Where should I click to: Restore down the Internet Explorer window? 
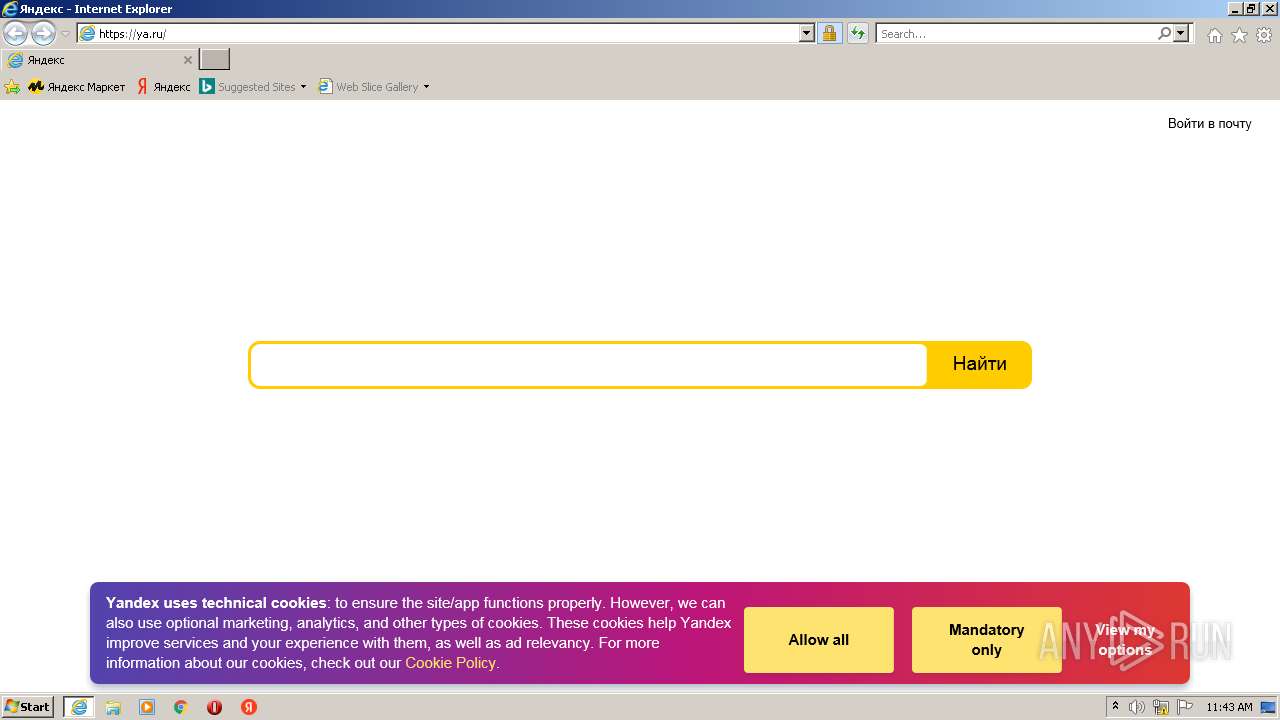(1251, 9)
